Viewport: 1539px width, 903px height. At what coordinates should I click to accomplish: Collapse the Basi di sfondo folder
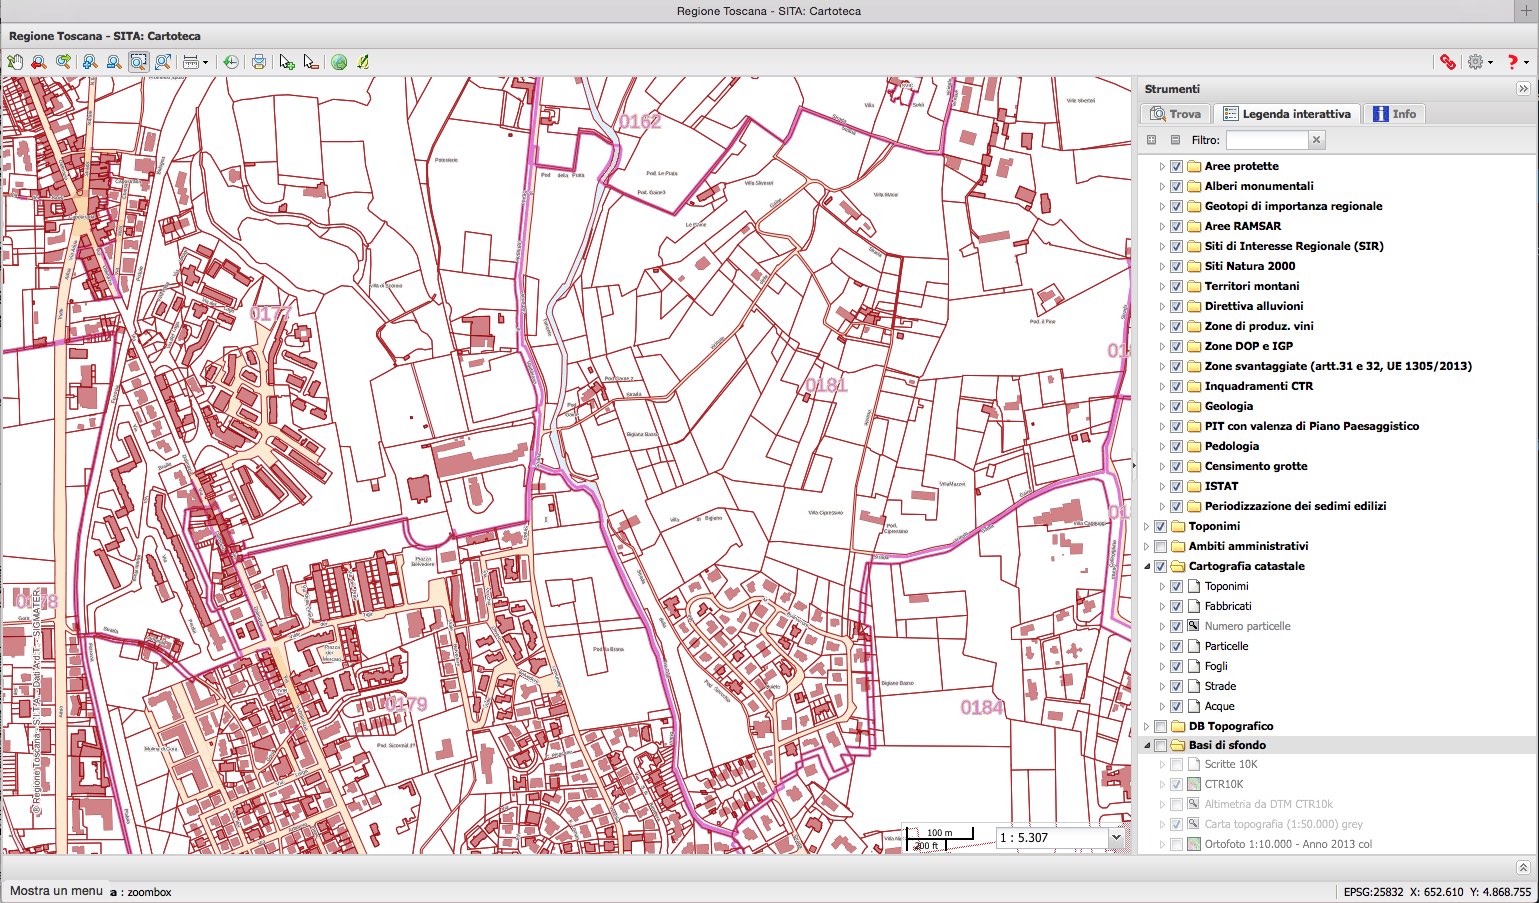pyautogui.click(x=1147, y=745)
